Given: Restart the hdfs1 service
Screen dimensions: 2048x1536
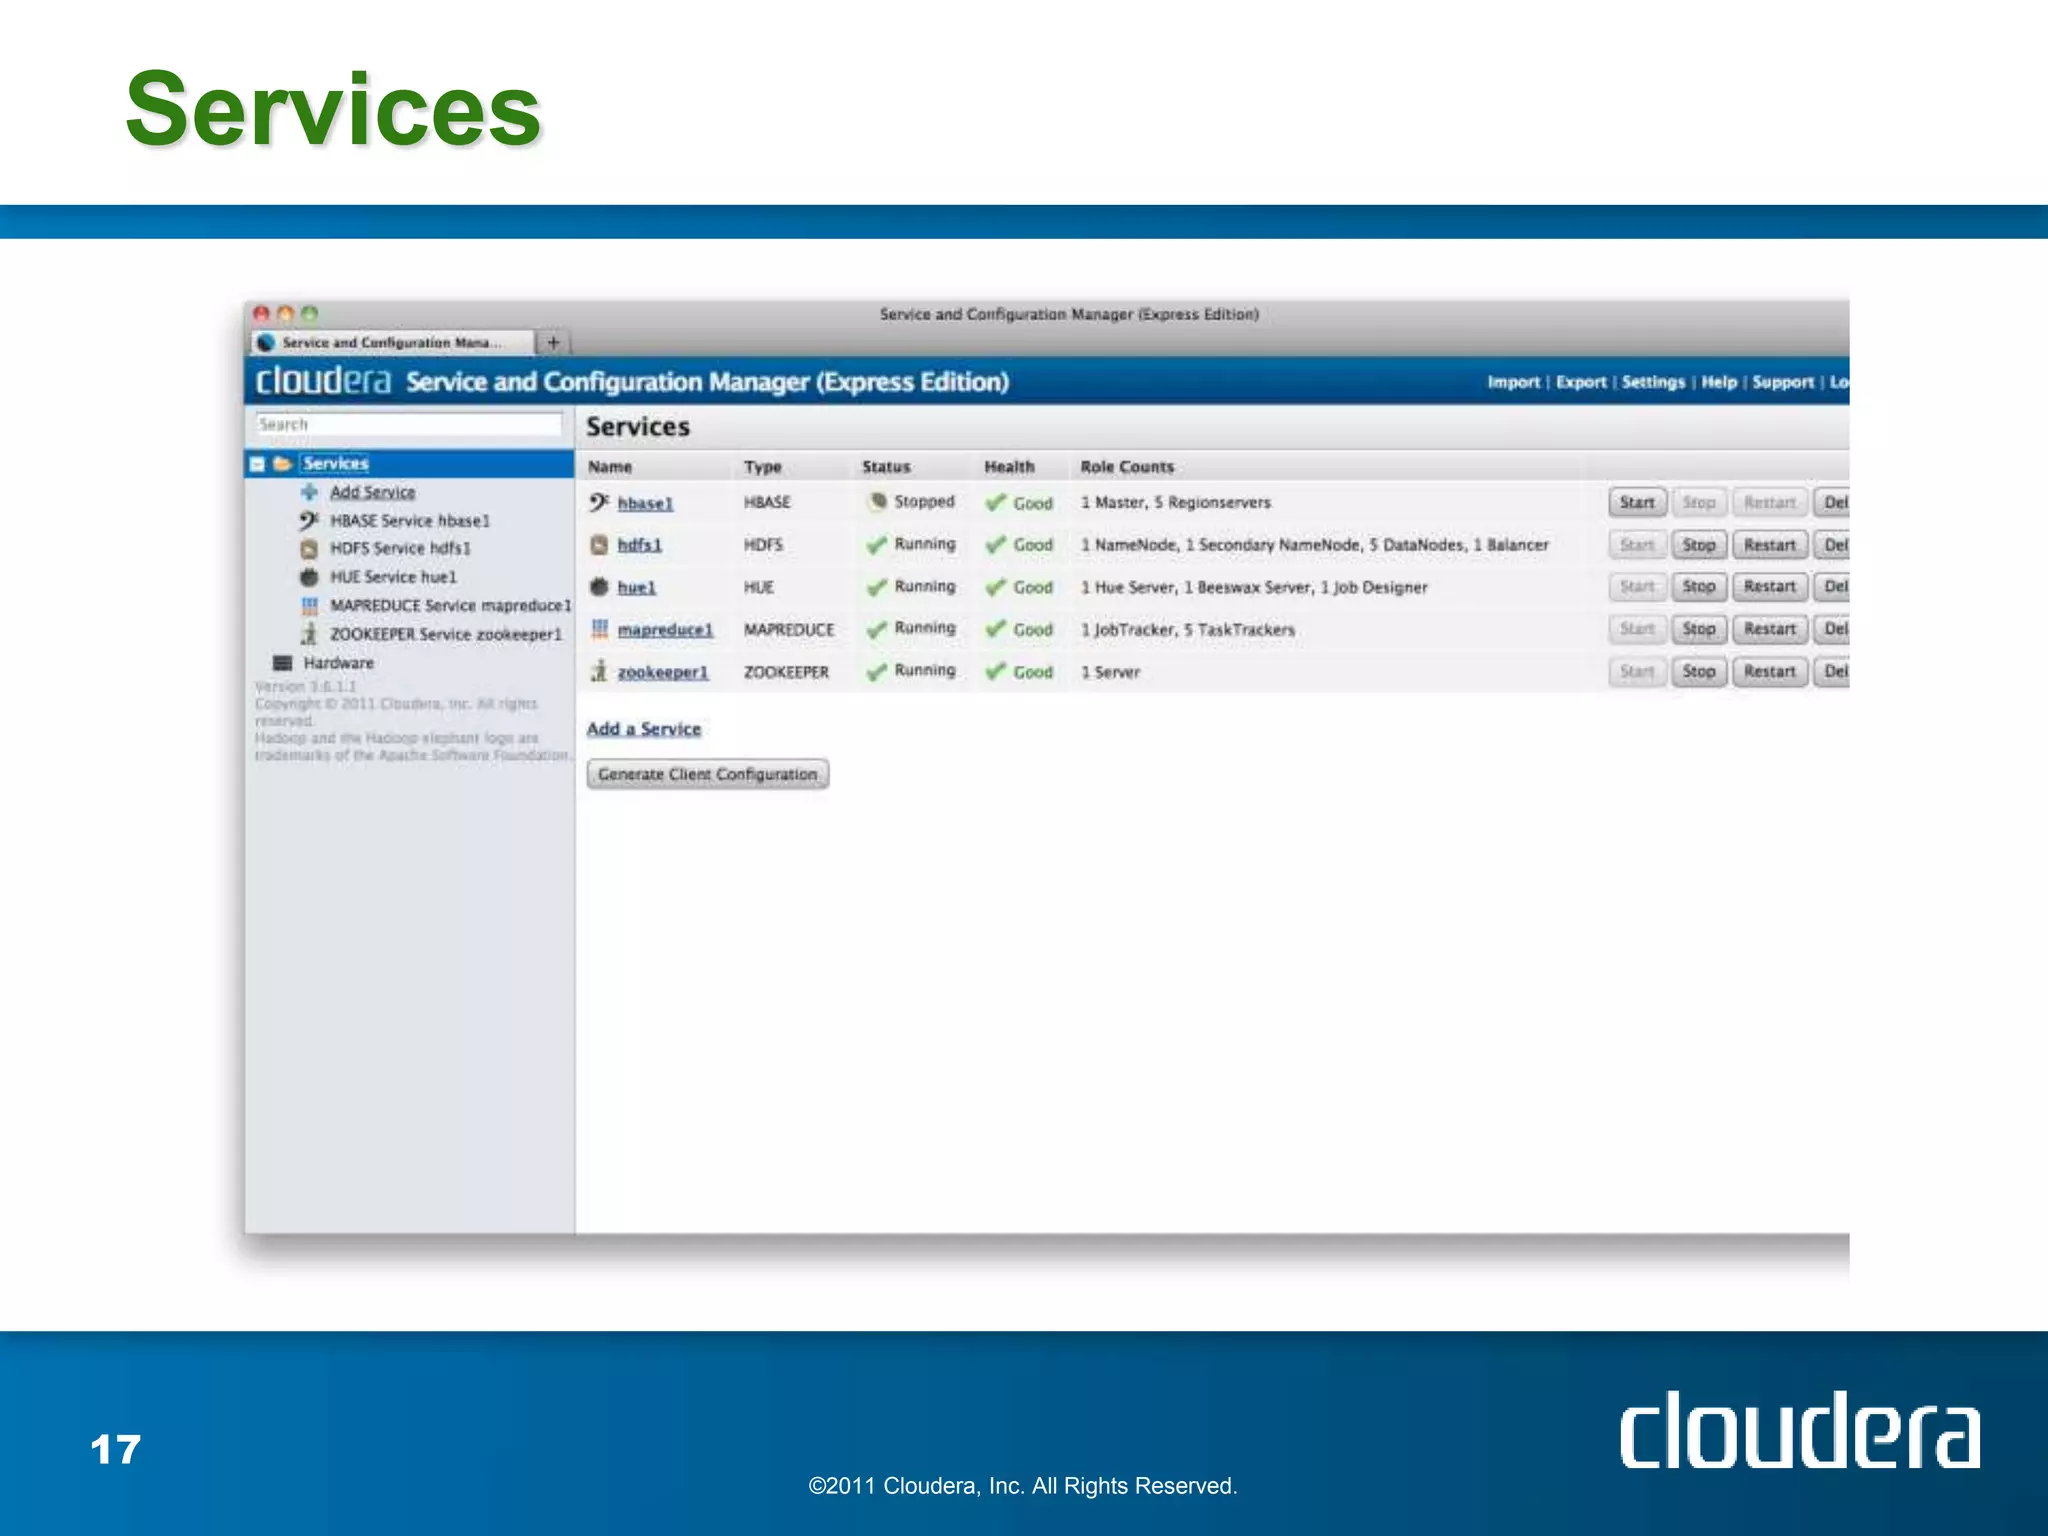Looking at the screenshot, I should coord(1769,545).
